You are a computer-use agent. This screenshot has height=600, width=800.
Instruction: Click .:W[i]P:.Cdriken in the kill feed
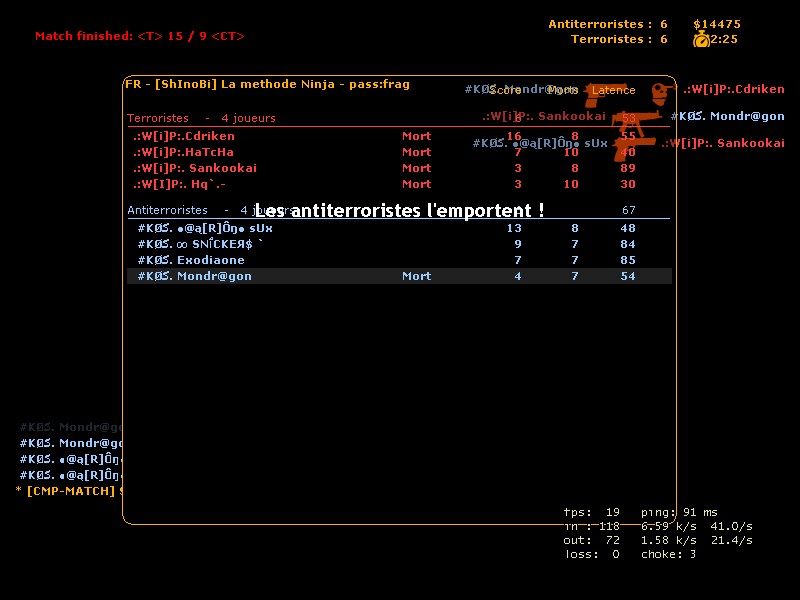coord(734,89)
